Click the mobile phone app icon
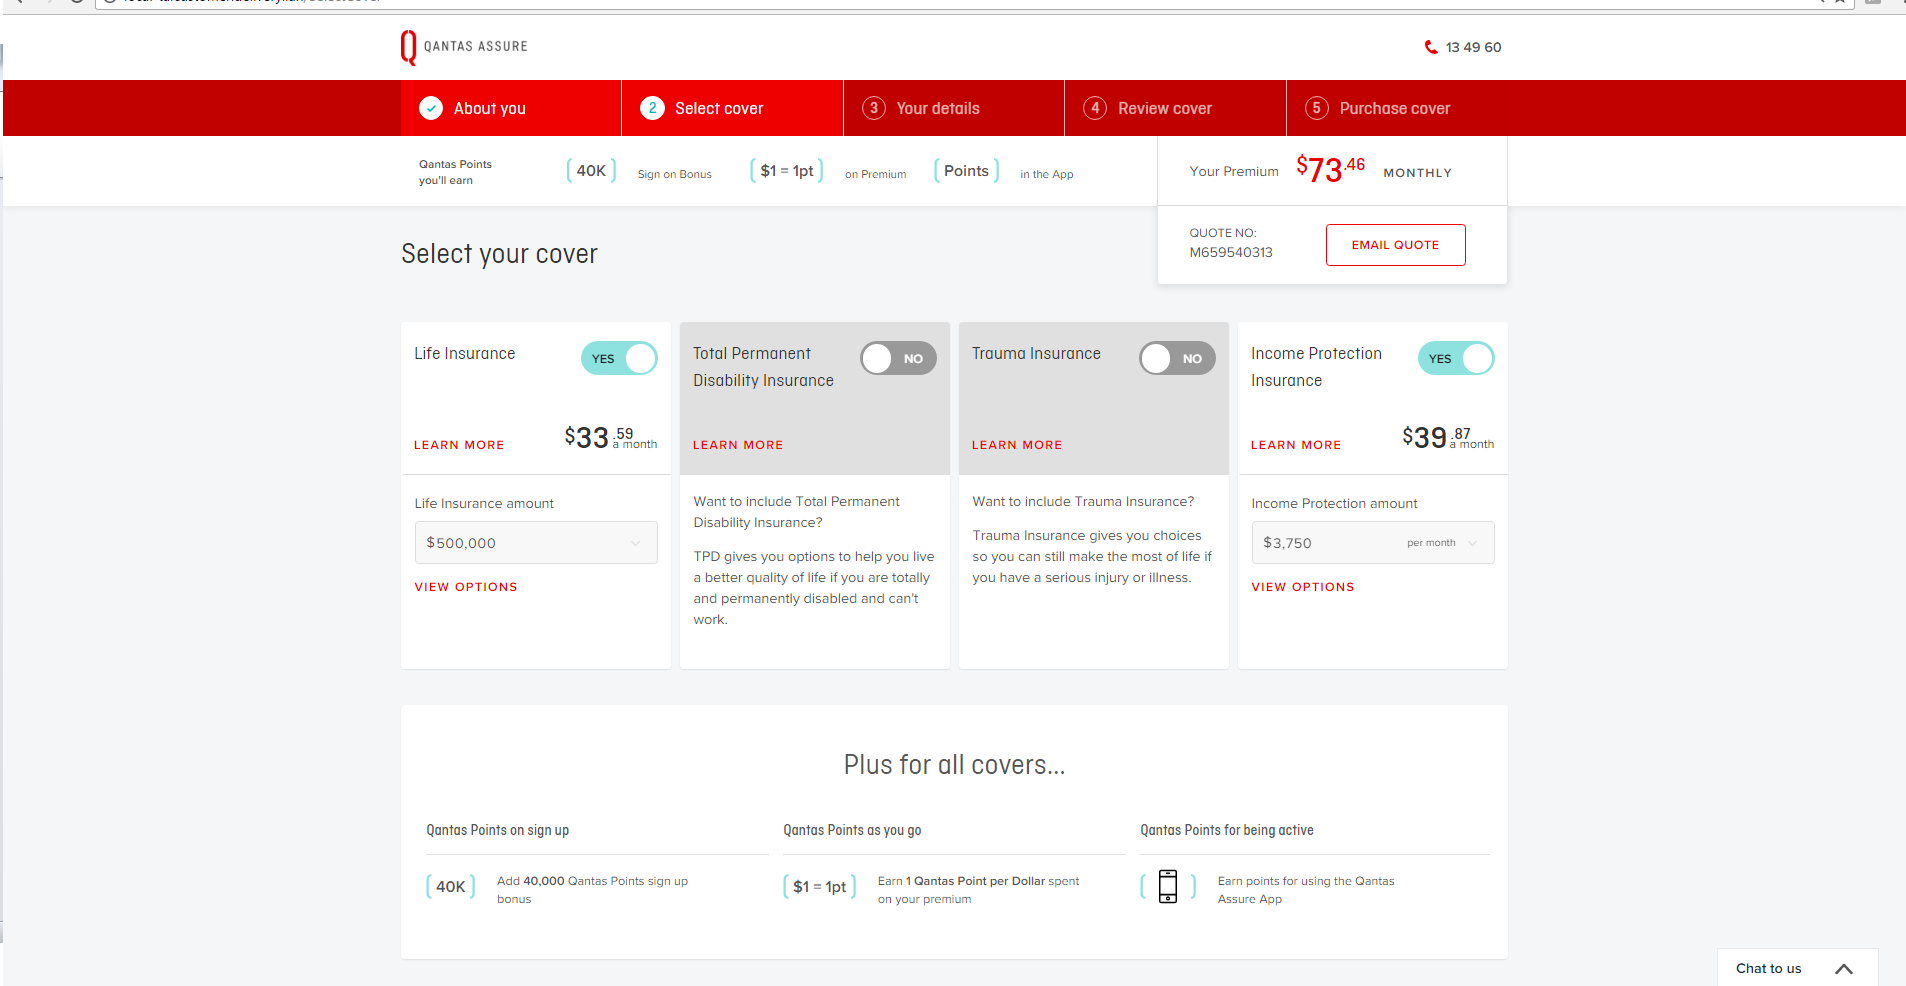The height and width of the screenshot is (986, 1906). (1168, 886)
